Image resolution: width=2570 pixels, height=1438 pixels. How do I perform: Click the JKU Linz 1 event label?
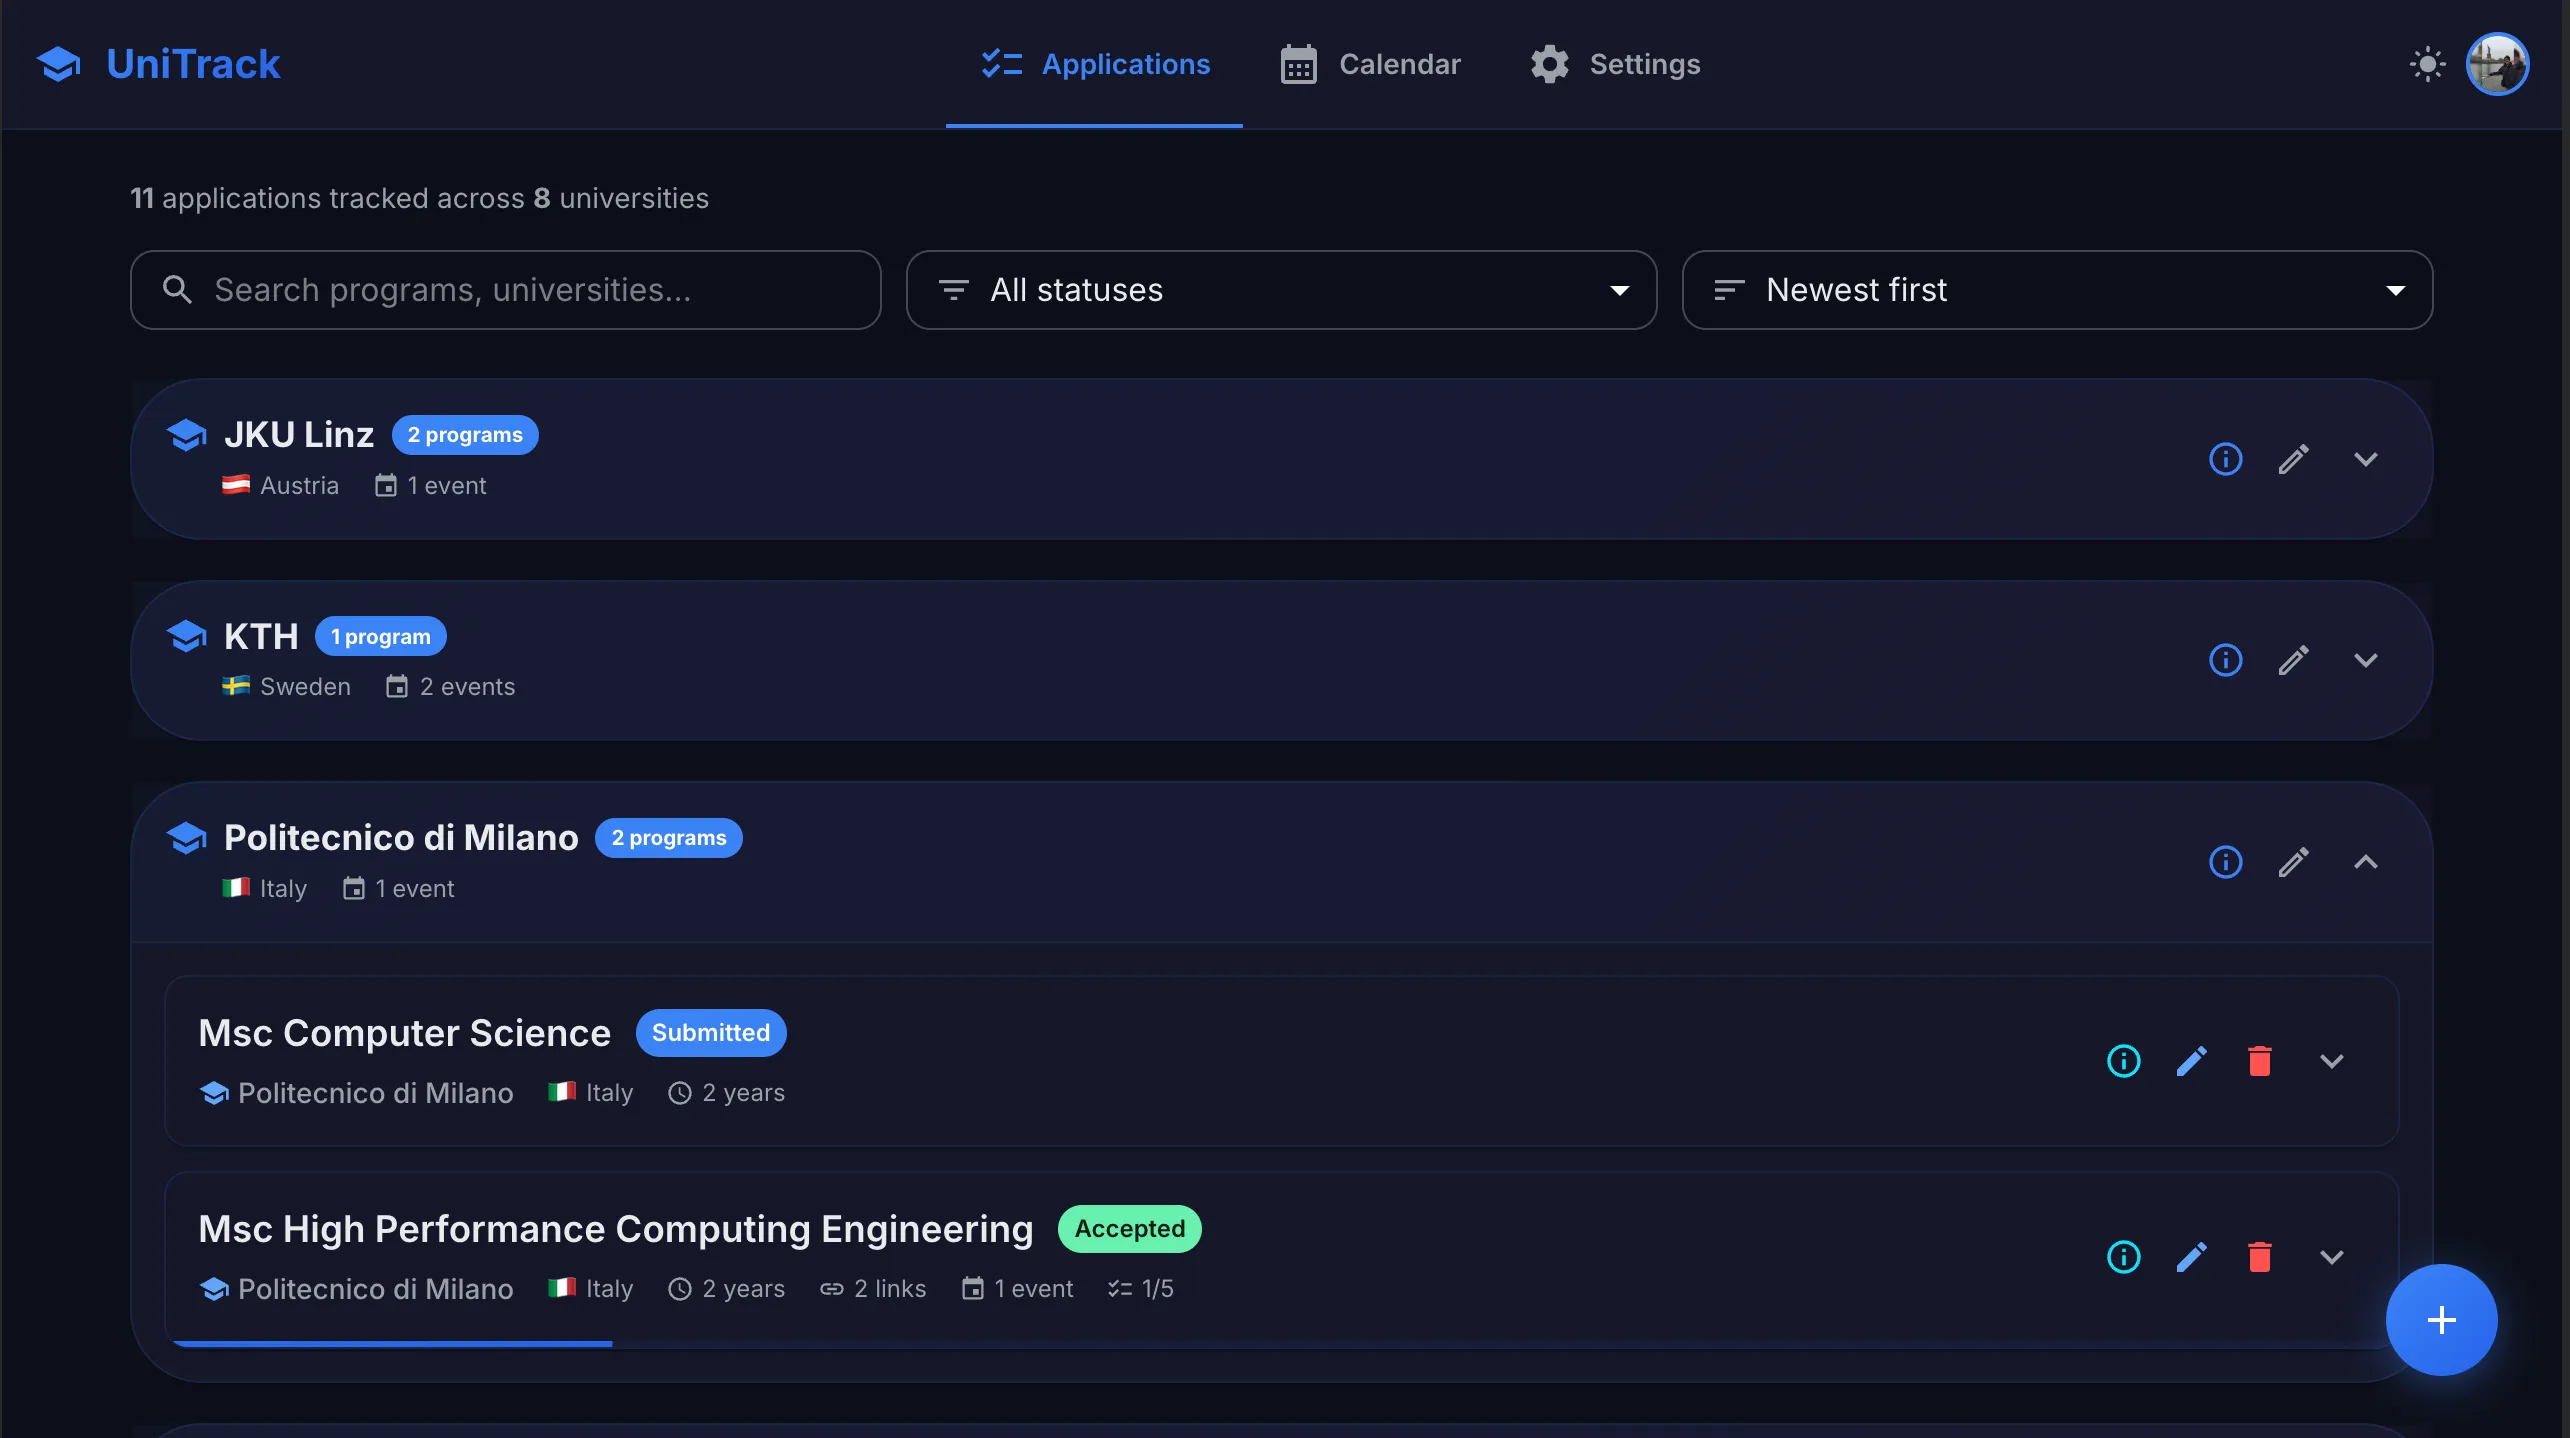[431, 486]
